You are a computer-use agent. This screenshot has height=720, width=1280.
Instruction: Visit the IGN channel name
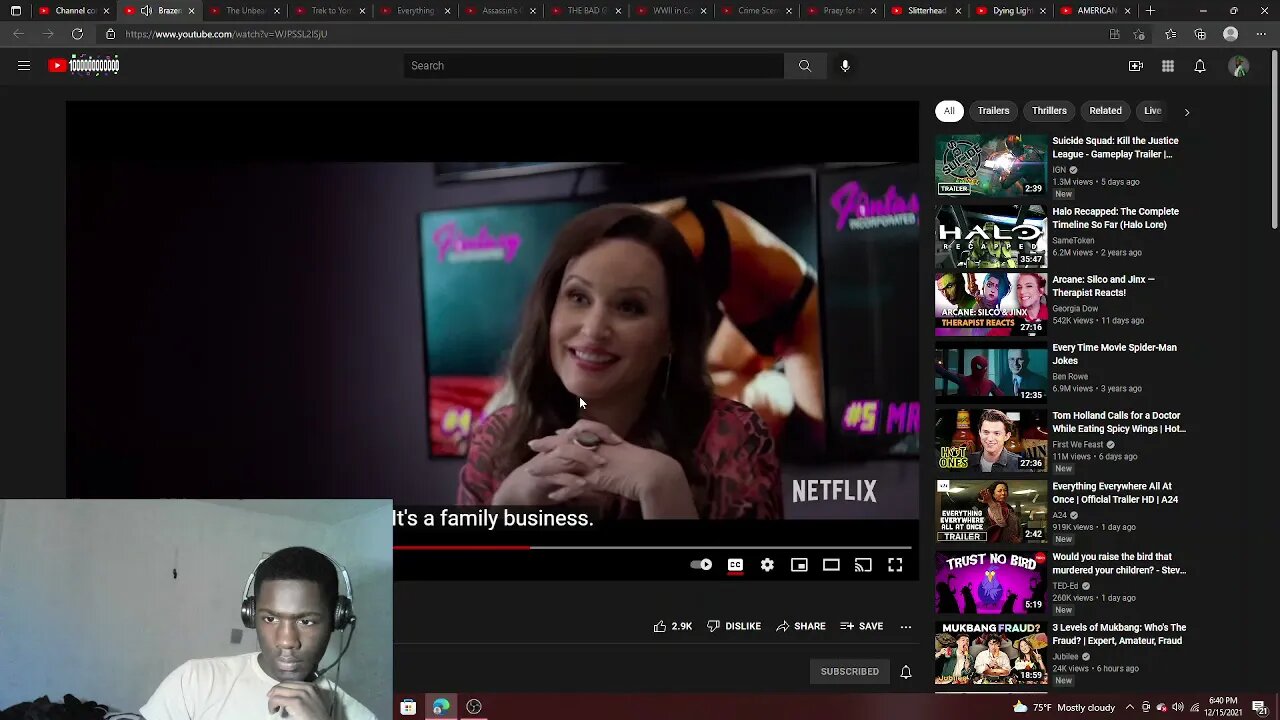click(x=1059, y=170)
